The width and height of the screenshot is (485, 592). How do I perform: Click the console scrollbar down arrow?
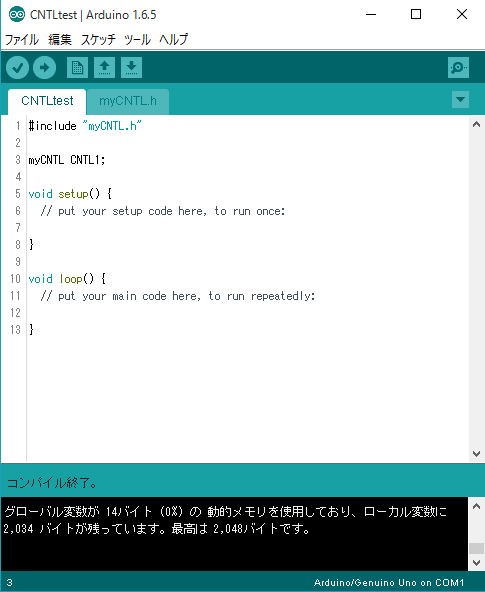click(476, 563)
